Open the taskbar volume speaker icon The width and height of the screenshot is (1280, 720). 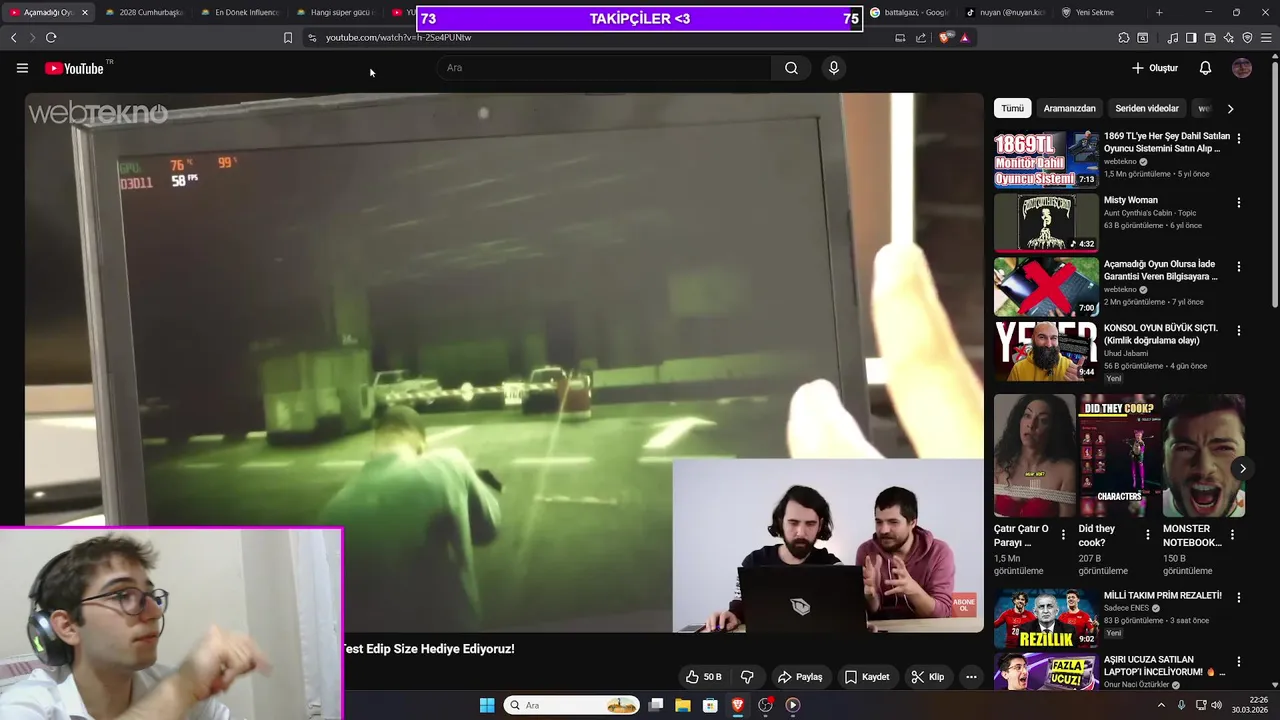coord(1217,705)
